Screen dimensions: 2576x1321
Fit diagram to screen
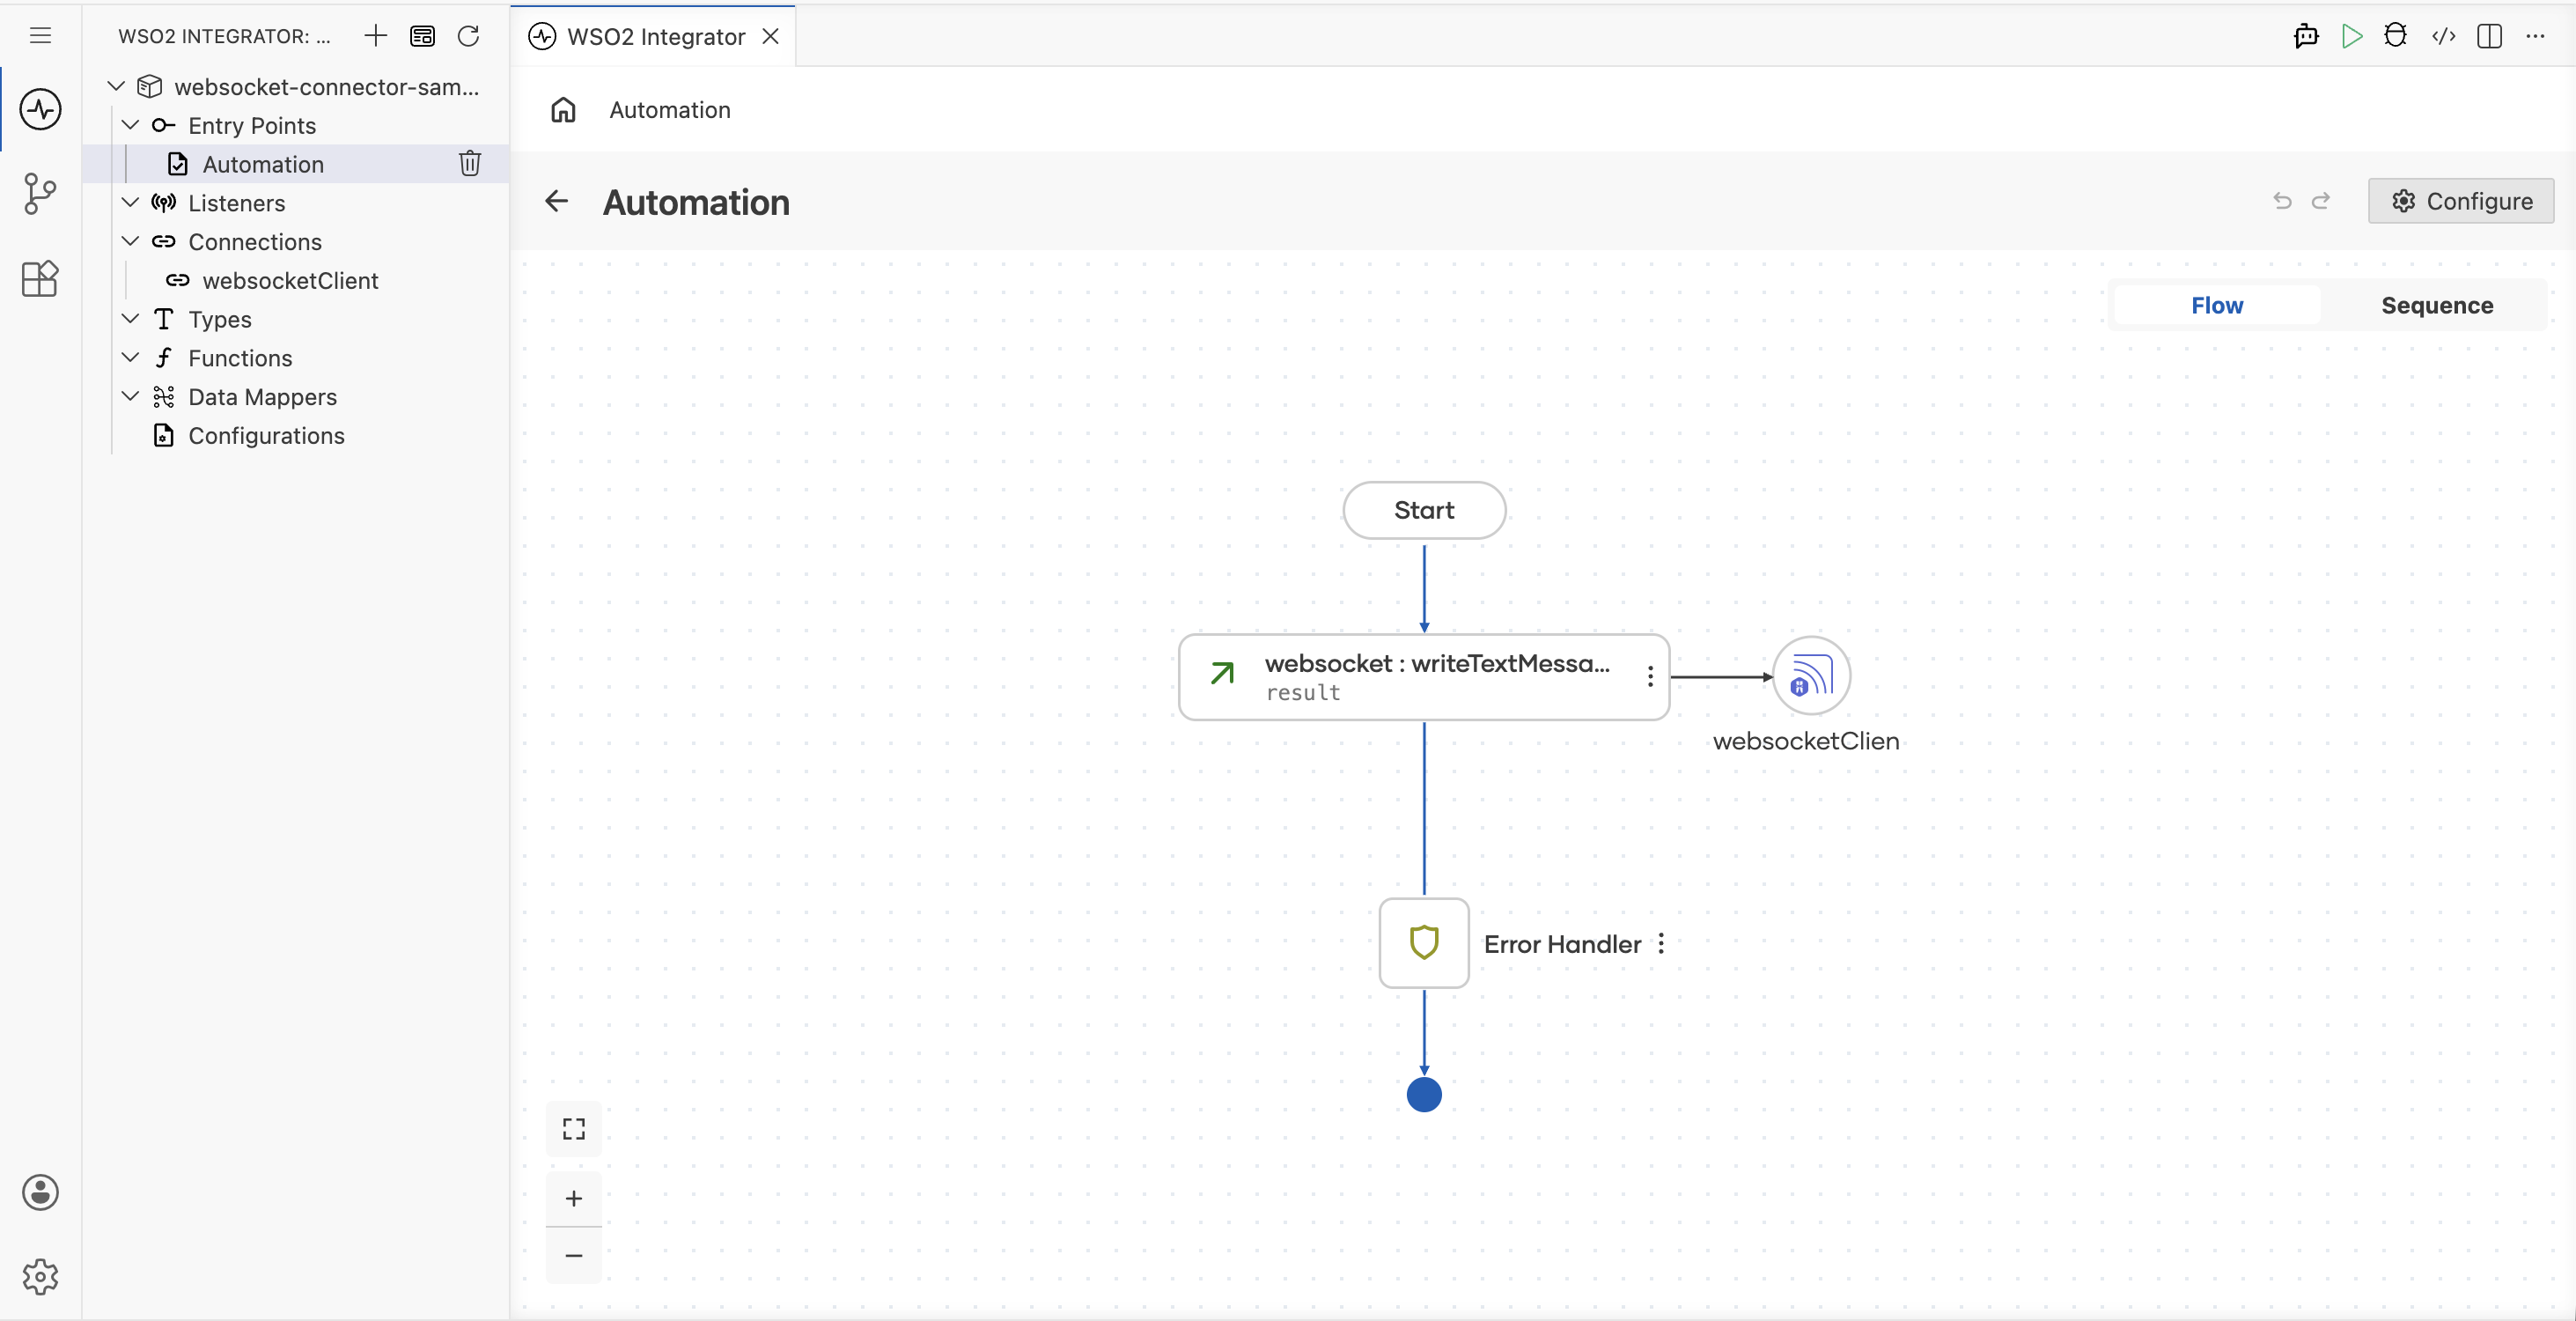tap(574, 1129)
